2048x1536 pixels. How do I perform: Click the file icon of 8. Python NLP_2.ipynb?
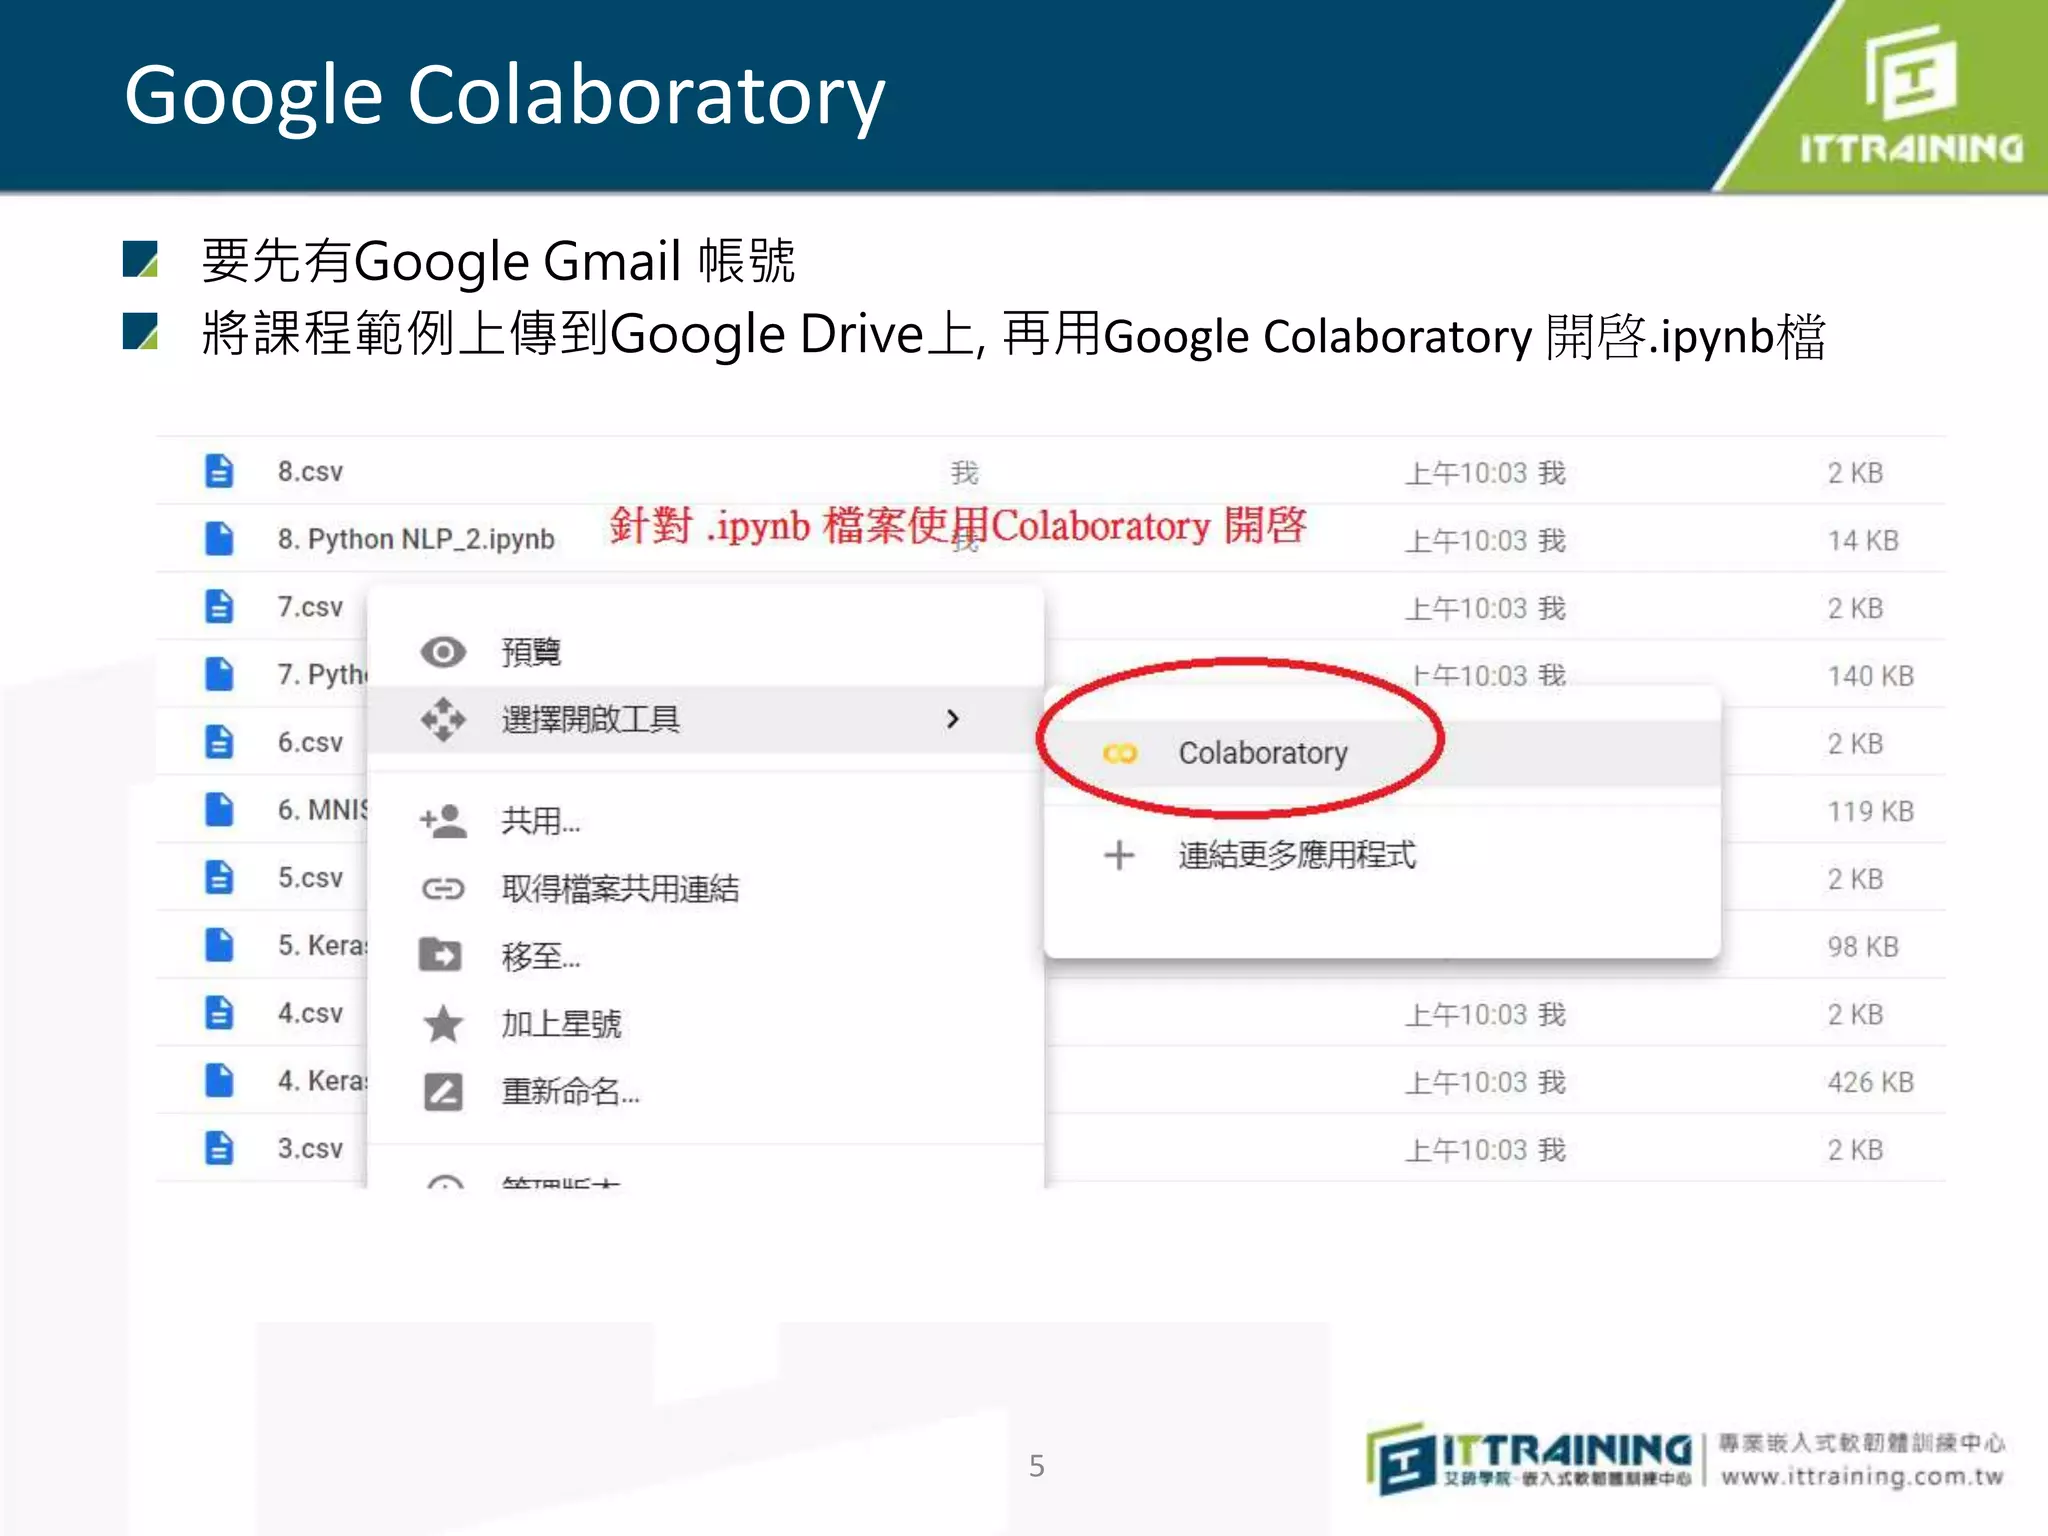(x=219, y=538)
